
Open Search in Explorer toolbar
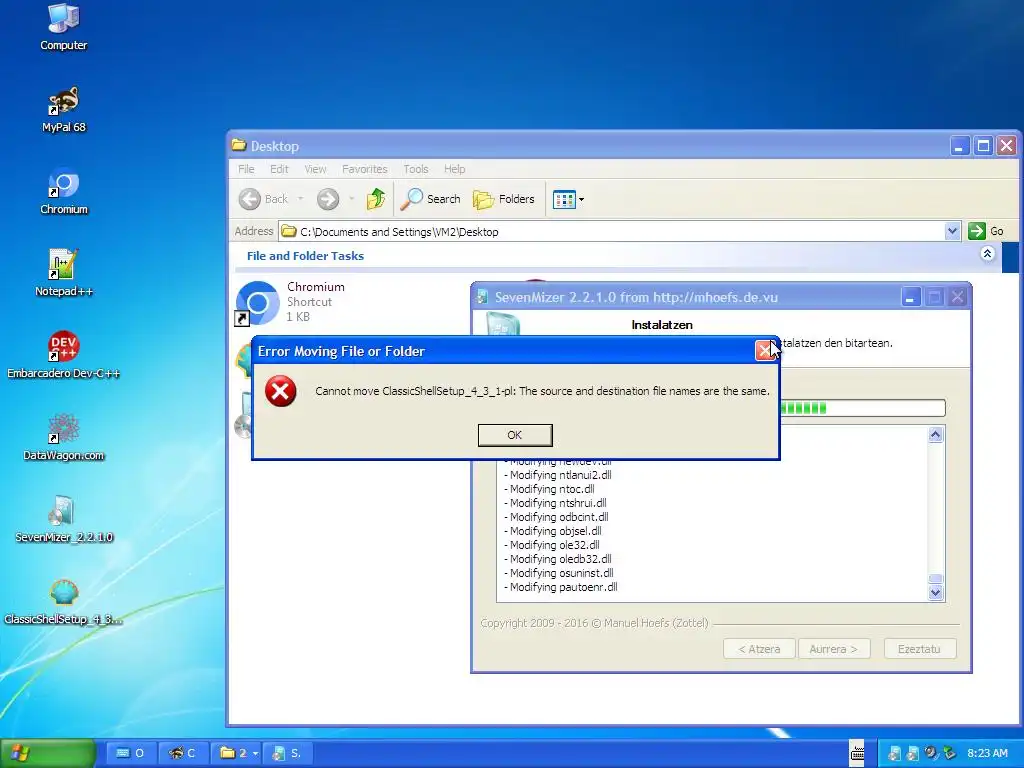coord(430,199)
